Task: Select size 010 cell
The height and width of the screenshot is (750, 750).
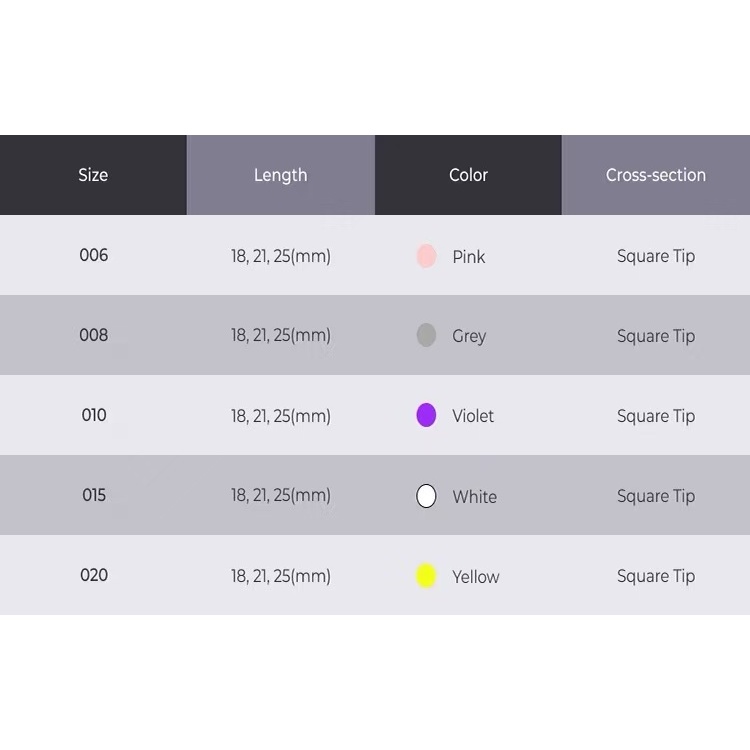Action: click(93, 415)
